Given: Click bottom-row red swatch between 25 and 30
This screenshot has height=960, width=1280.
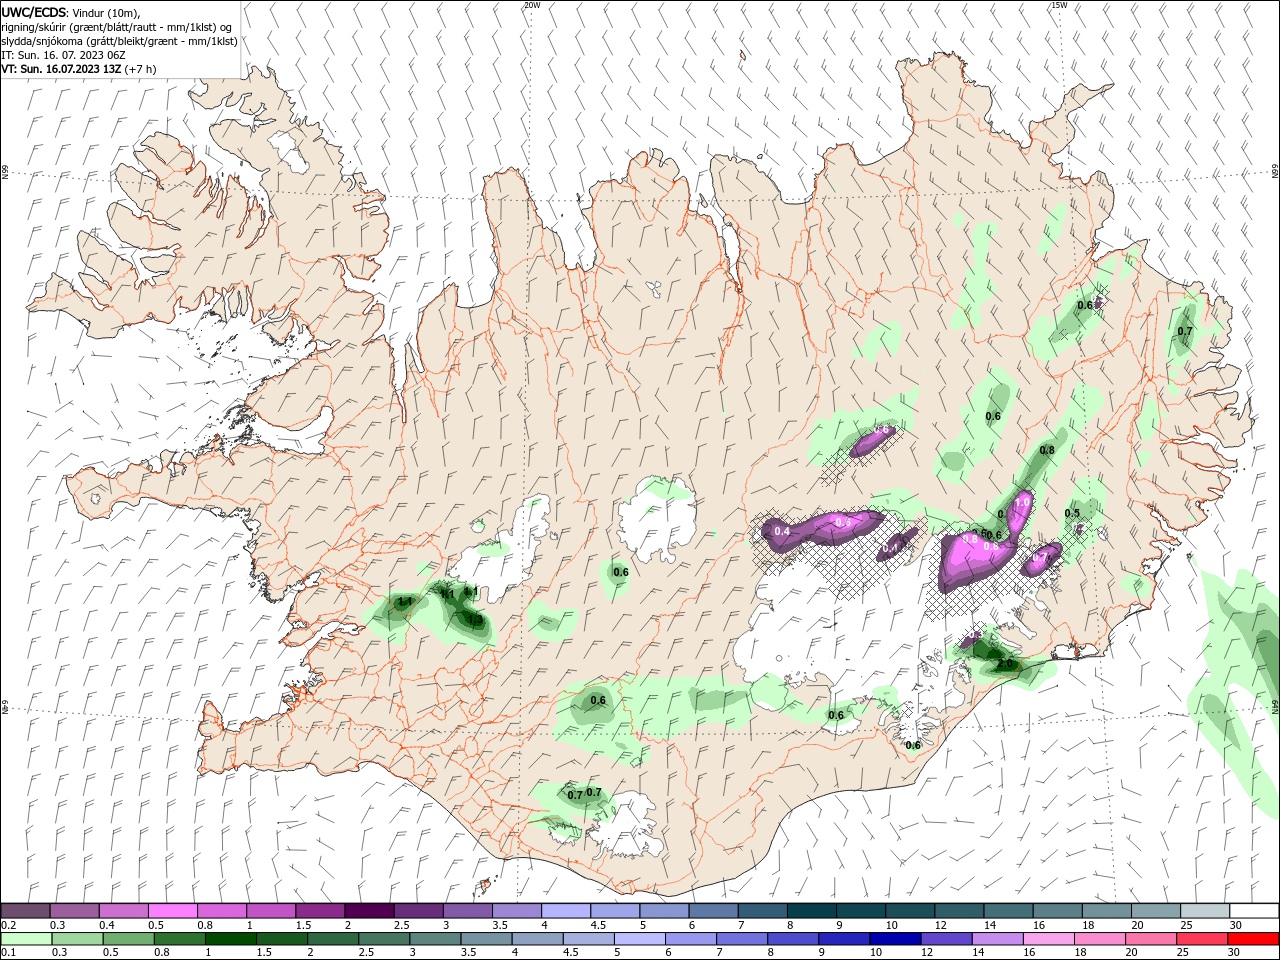Looking at the screenshot, I should (x=1201, y=939).
